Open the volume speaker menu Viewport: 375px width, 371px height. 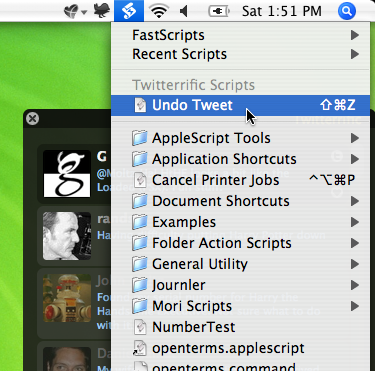point(184,12)
